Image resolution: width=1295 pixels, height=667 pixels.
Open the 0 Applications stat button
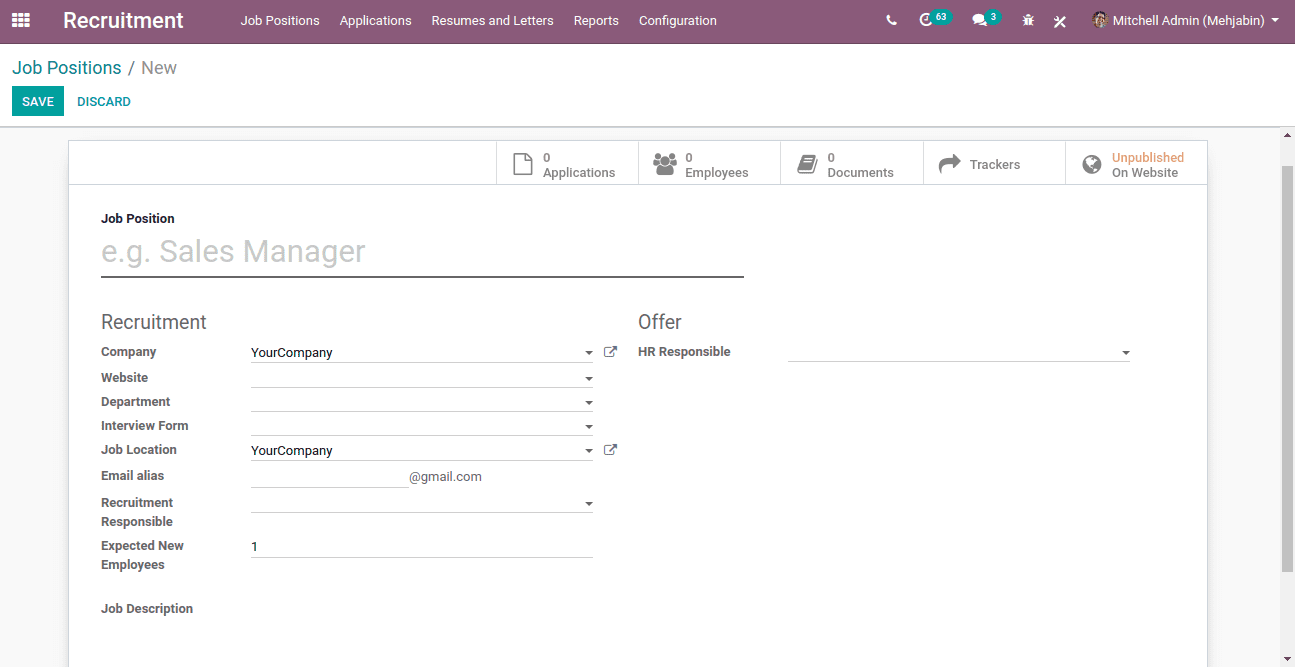click(x=567, y=163)
